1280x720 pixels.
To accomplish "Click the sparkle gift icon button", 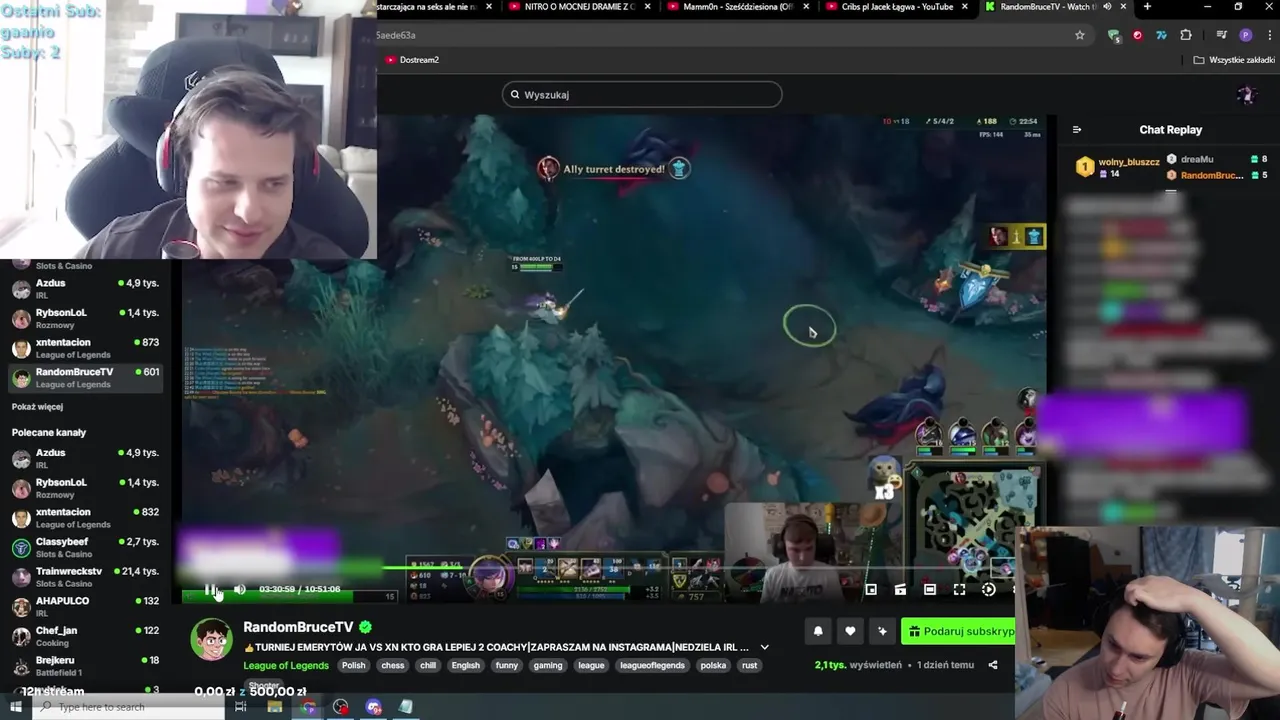I will tap(882, 631).
